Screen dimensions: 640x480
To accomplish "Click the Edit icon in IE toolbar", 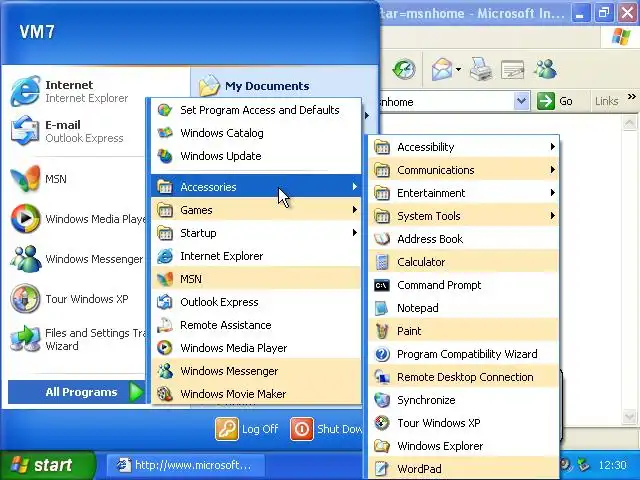I will 512,69.
